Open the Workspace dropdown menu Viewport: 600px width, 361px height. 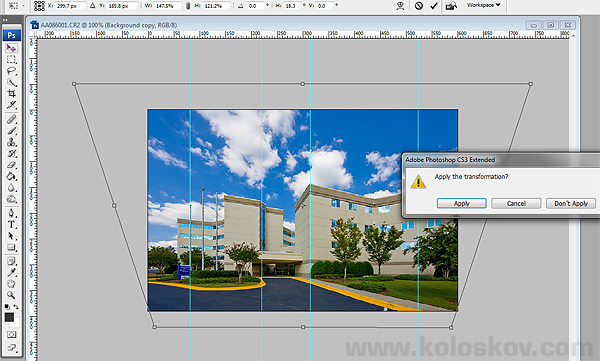click(484, 5)
